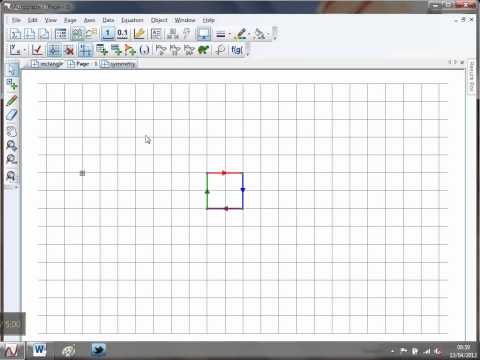Select the Point mode tool in sidebar
Image resolution: width=480 pixels, height=360 pixels.
[12, 85]
